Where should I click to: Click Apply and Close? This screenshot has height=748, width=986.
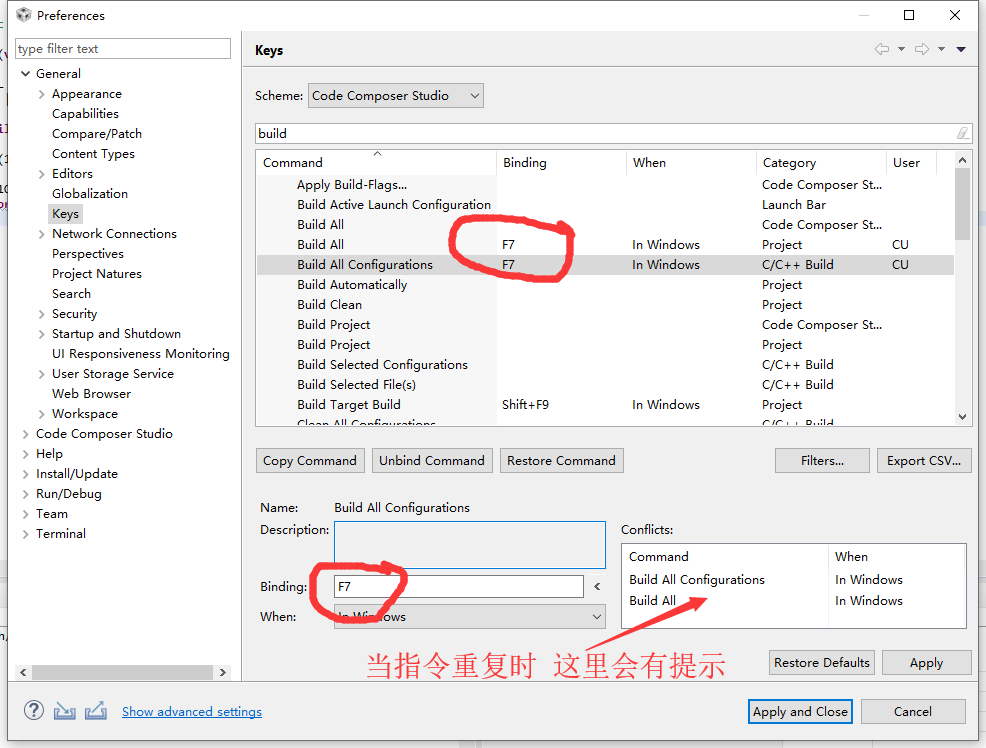pos(800,712)
